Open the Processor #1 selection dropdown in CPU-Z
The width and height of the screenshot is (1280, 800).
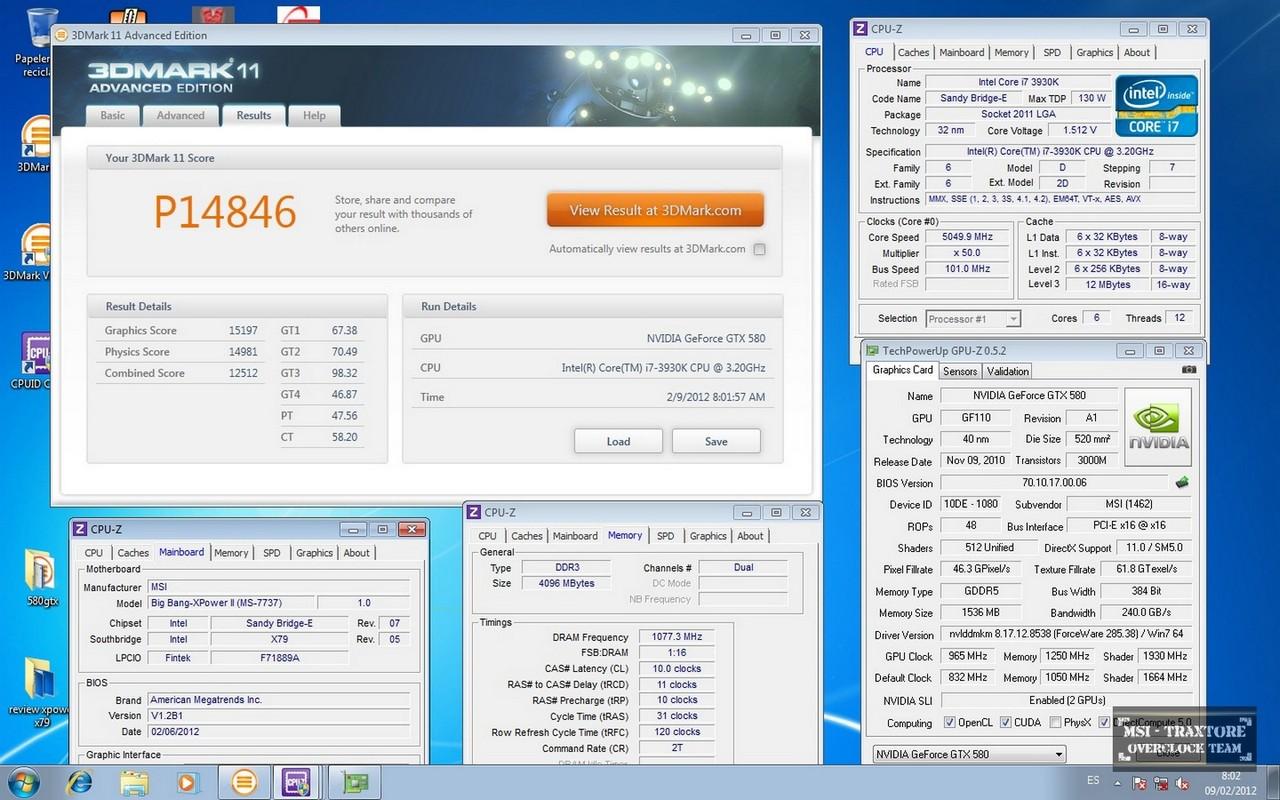973,319
